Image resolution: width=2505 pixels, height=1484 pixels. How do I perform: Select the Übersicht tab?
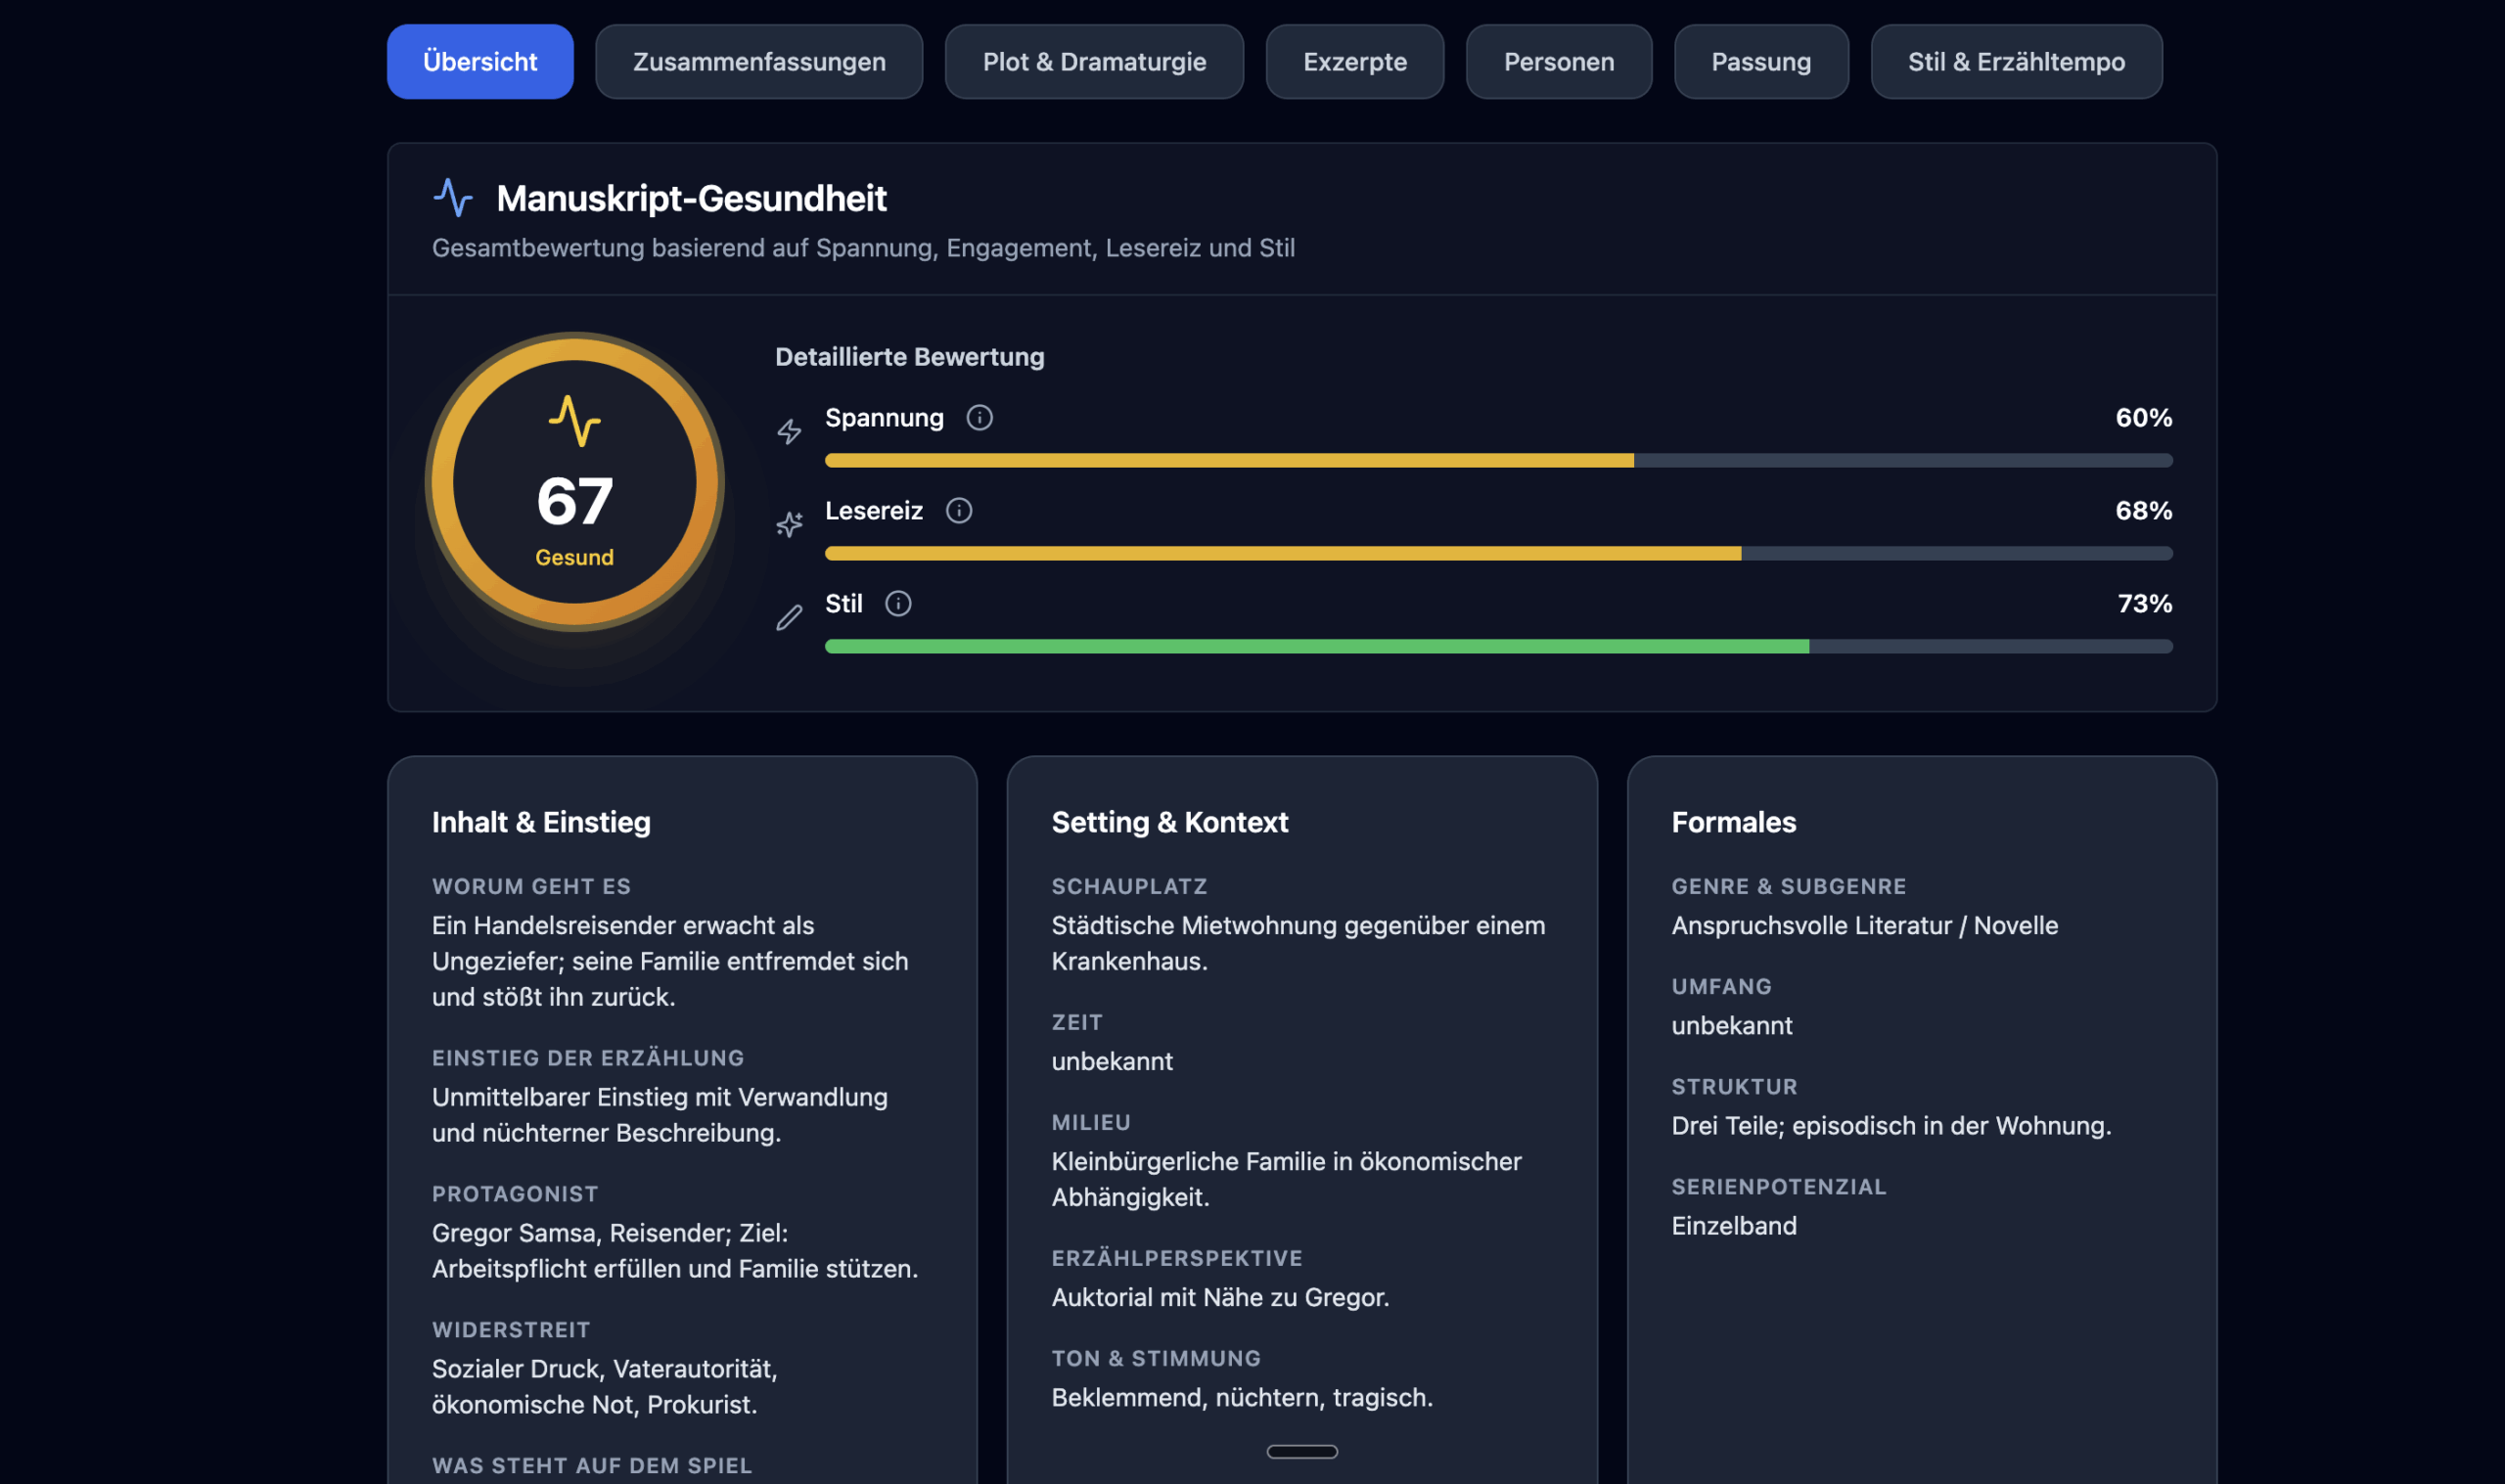tap(480, 62)
